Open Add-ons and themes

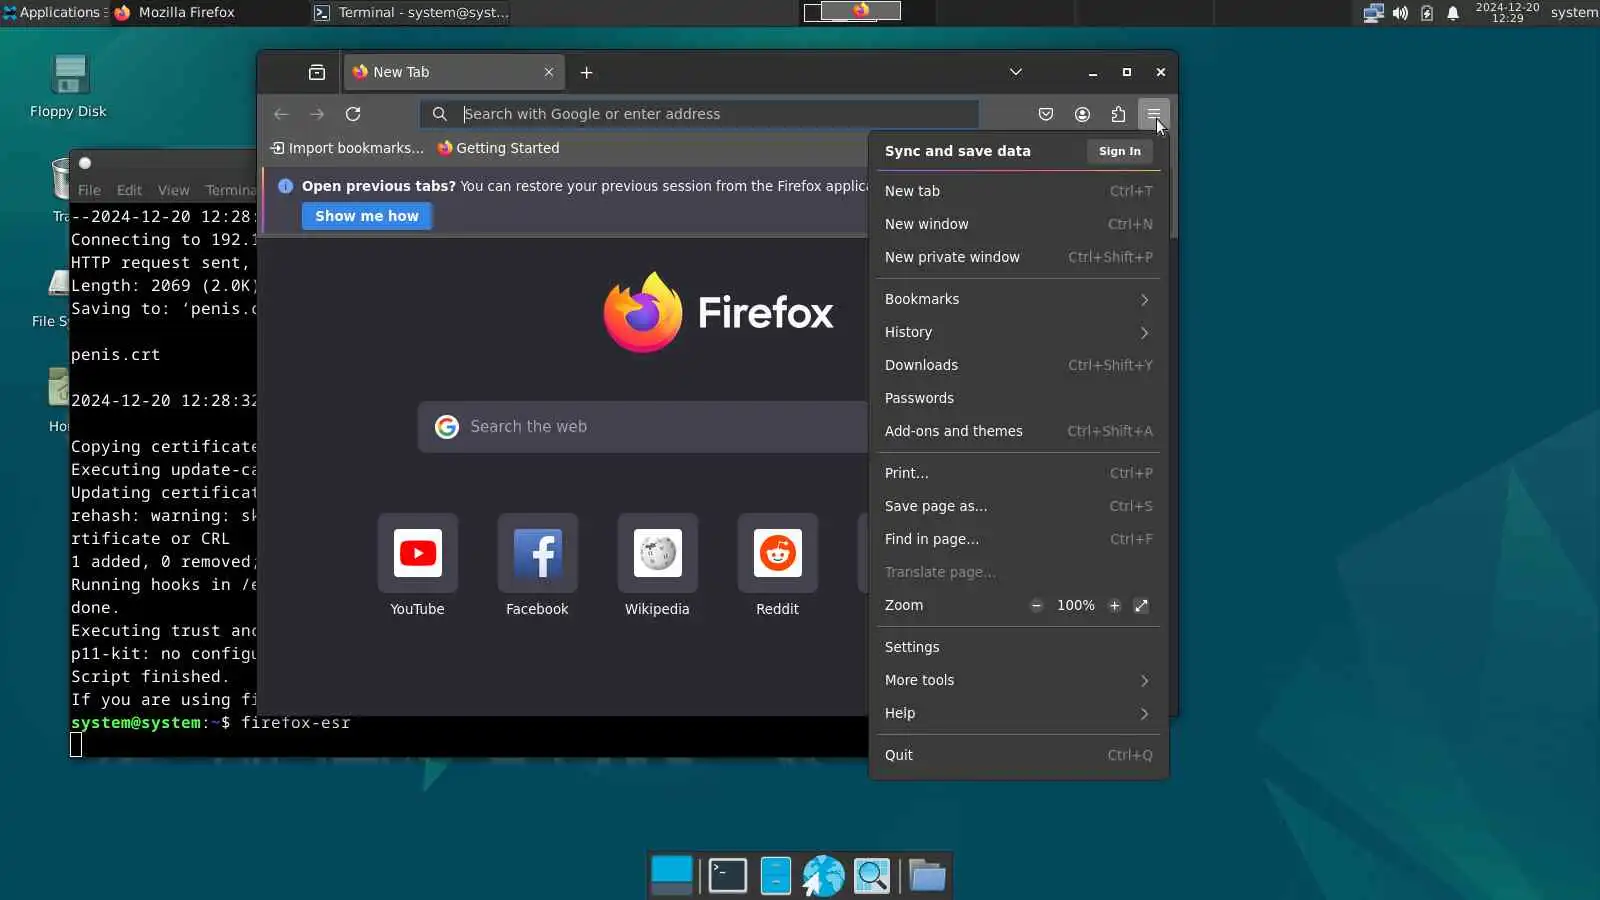[x=1019, y=431]
